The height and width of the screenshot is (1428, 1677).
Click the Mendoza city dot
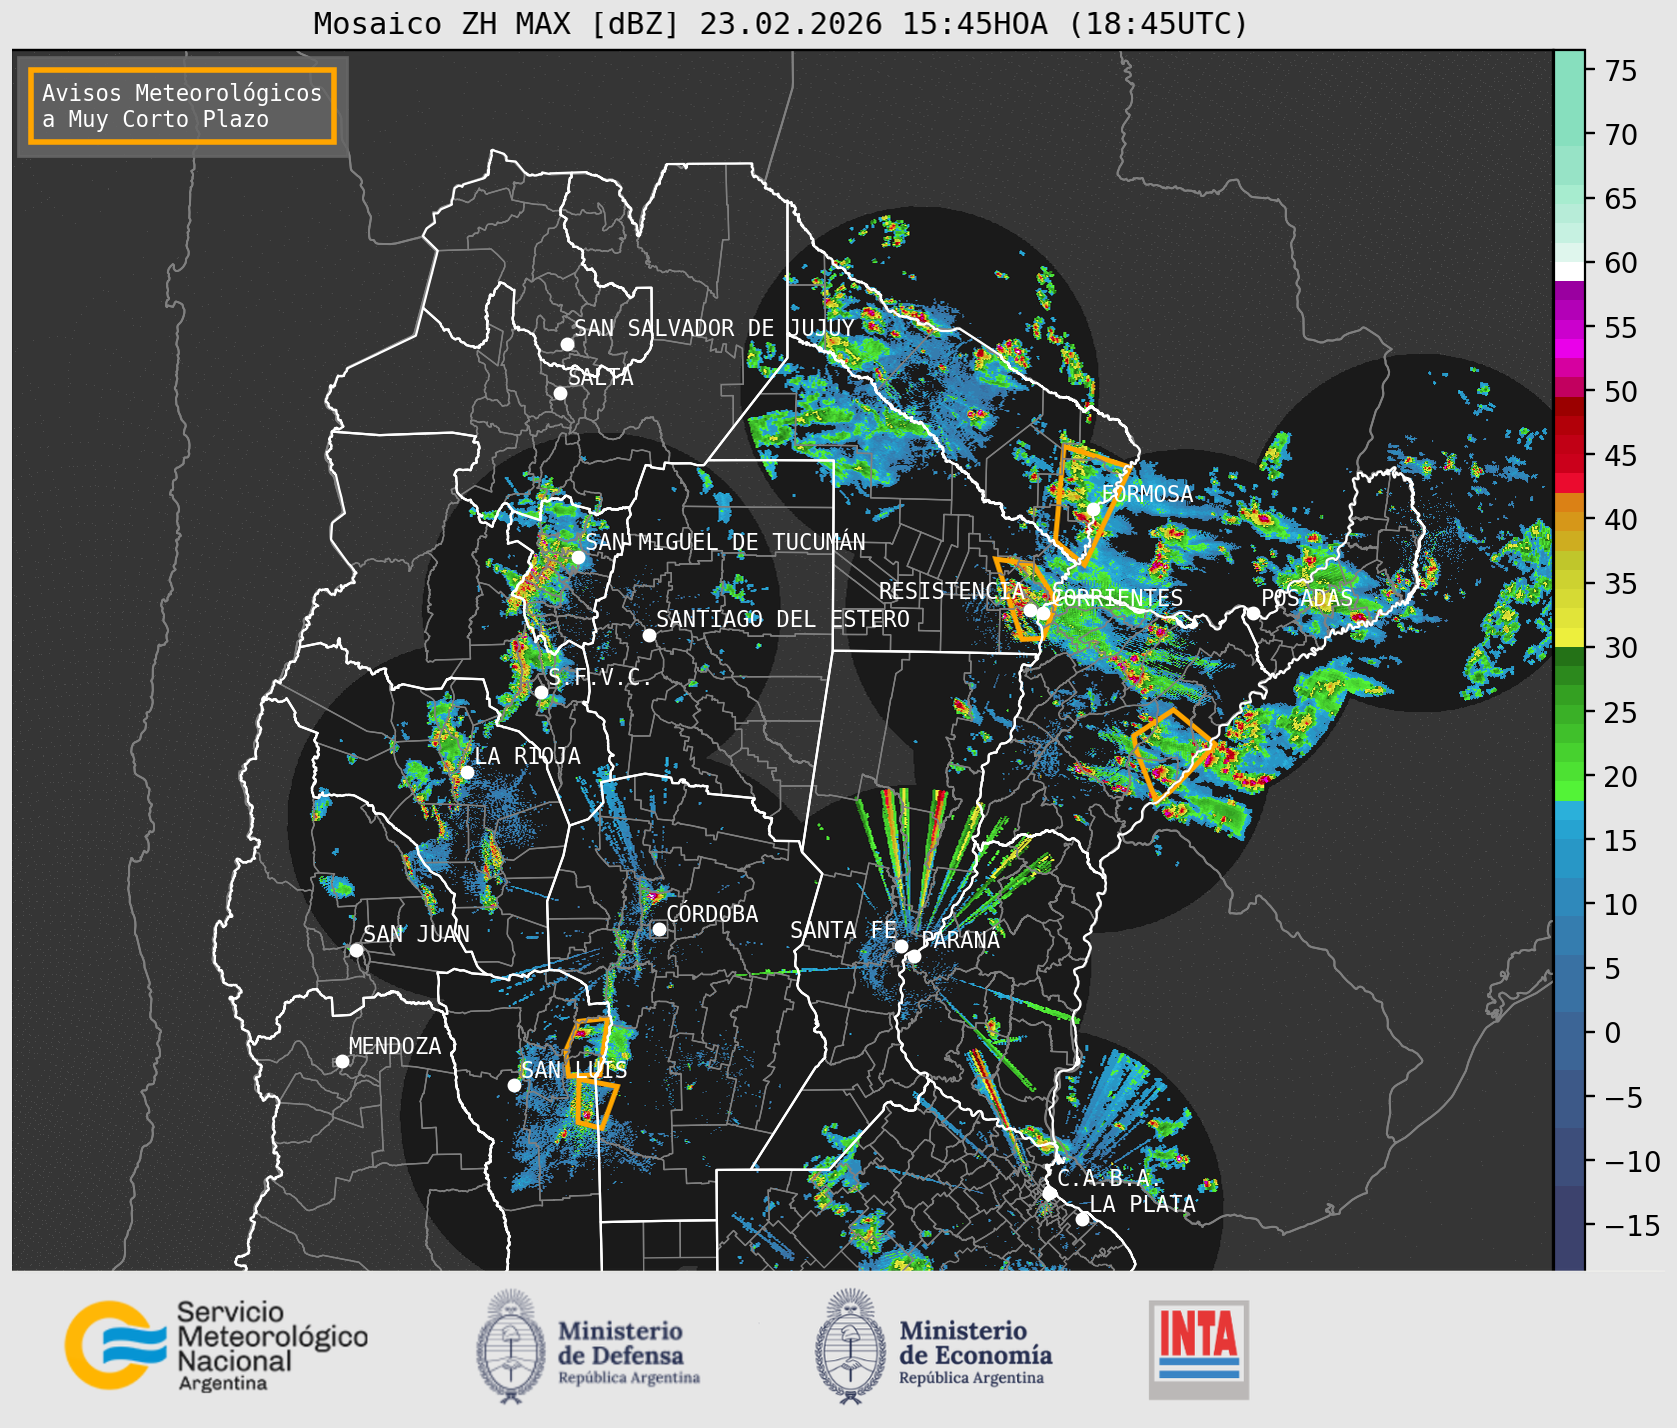(x=342, y=1061)
